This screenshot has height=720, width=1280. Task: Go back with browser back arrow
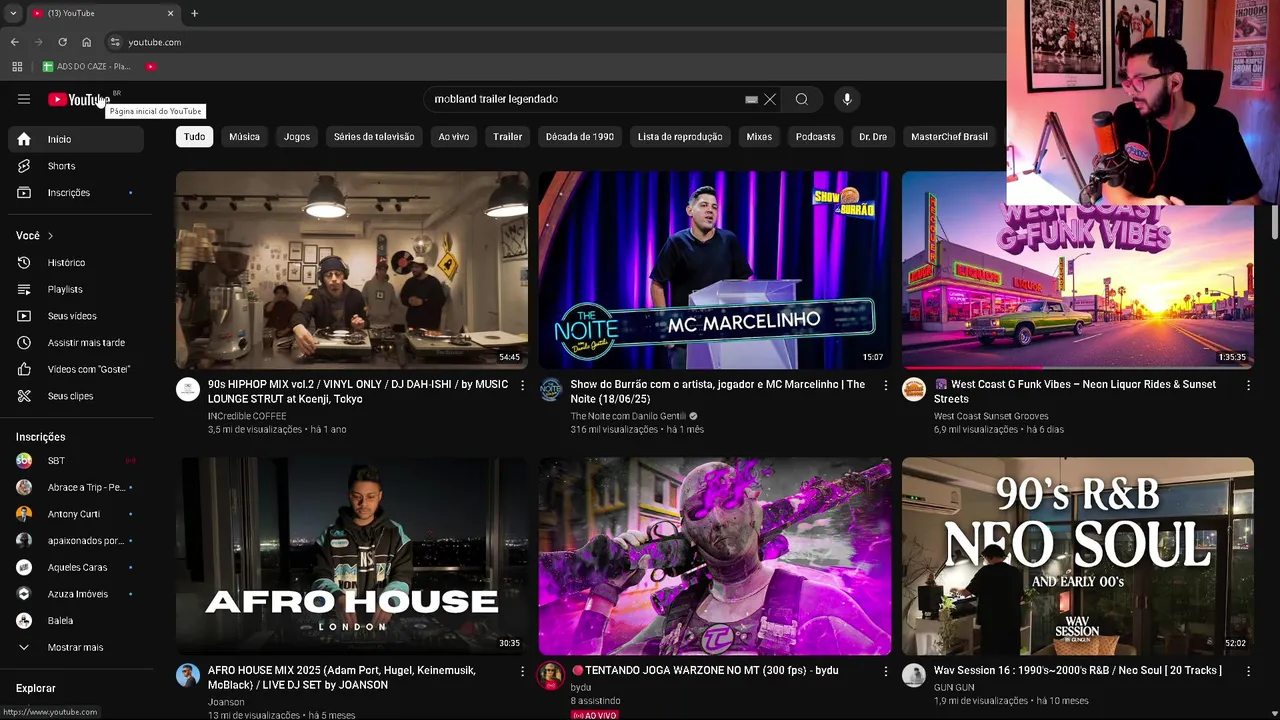(x=15, y=42)
